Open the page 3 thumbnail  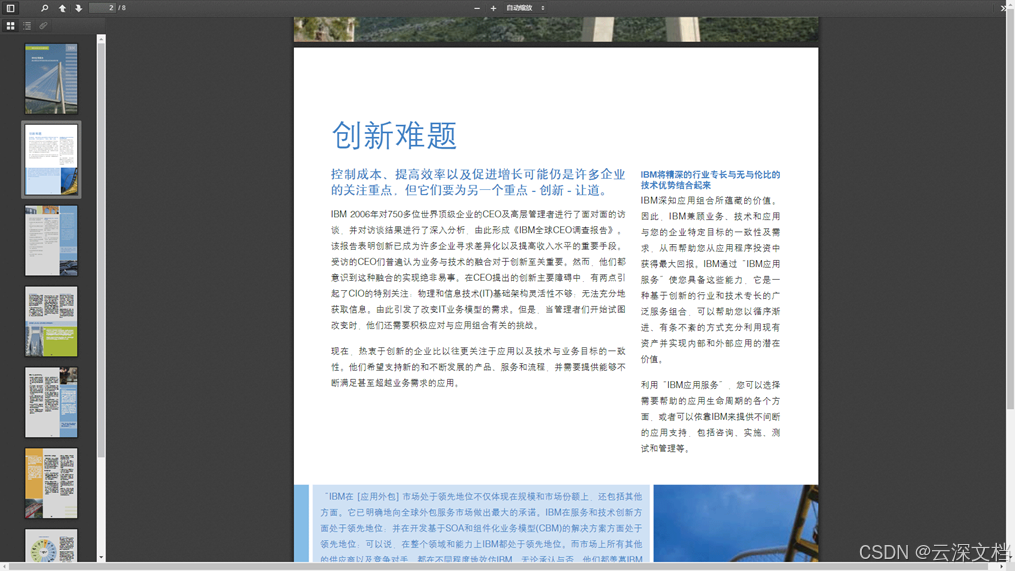tap(51, 241)
